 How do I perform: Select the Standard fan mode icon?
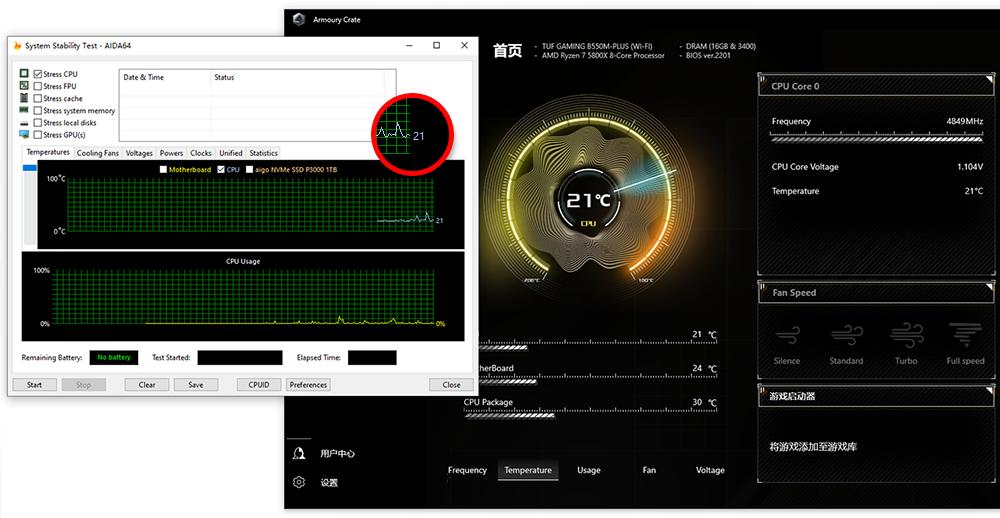coord(846,336)
